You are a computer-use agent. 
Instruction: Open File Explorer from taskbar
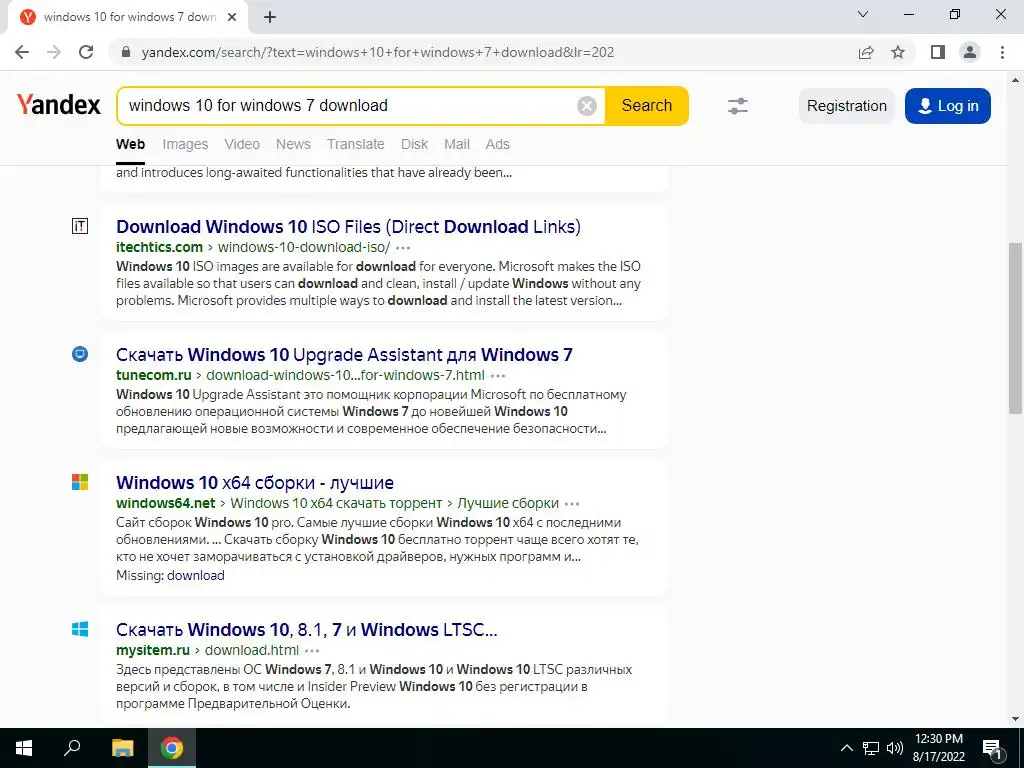pos(122,748)
